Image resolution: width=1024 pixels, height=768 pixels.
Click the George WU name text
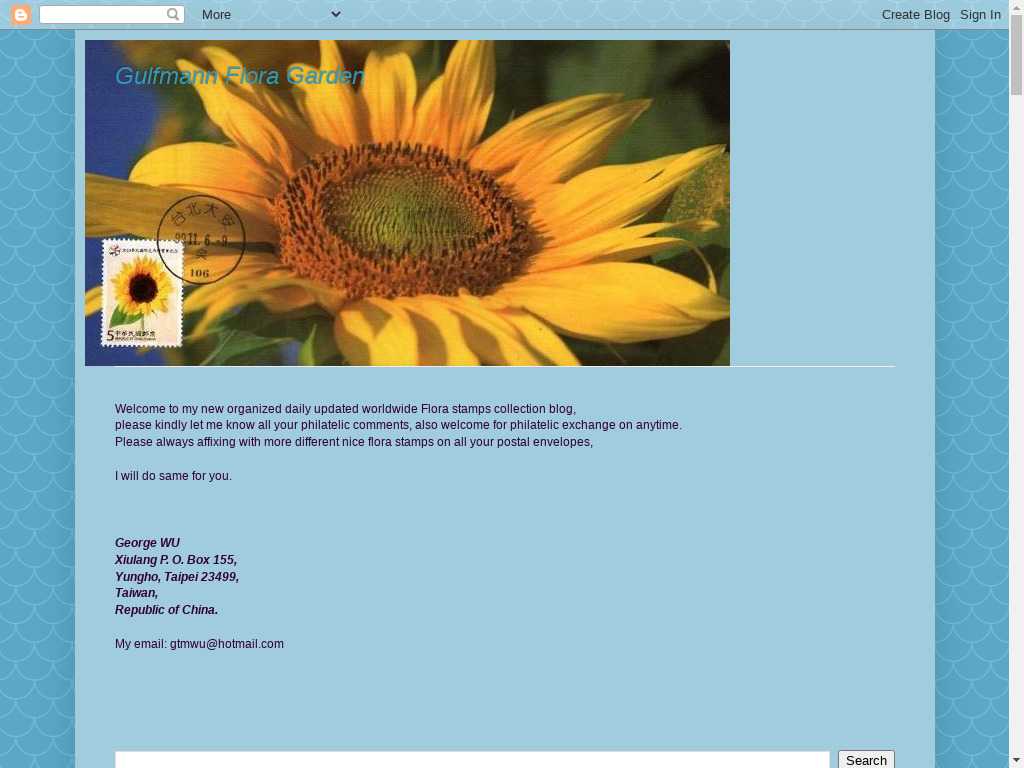coord(148,543)
